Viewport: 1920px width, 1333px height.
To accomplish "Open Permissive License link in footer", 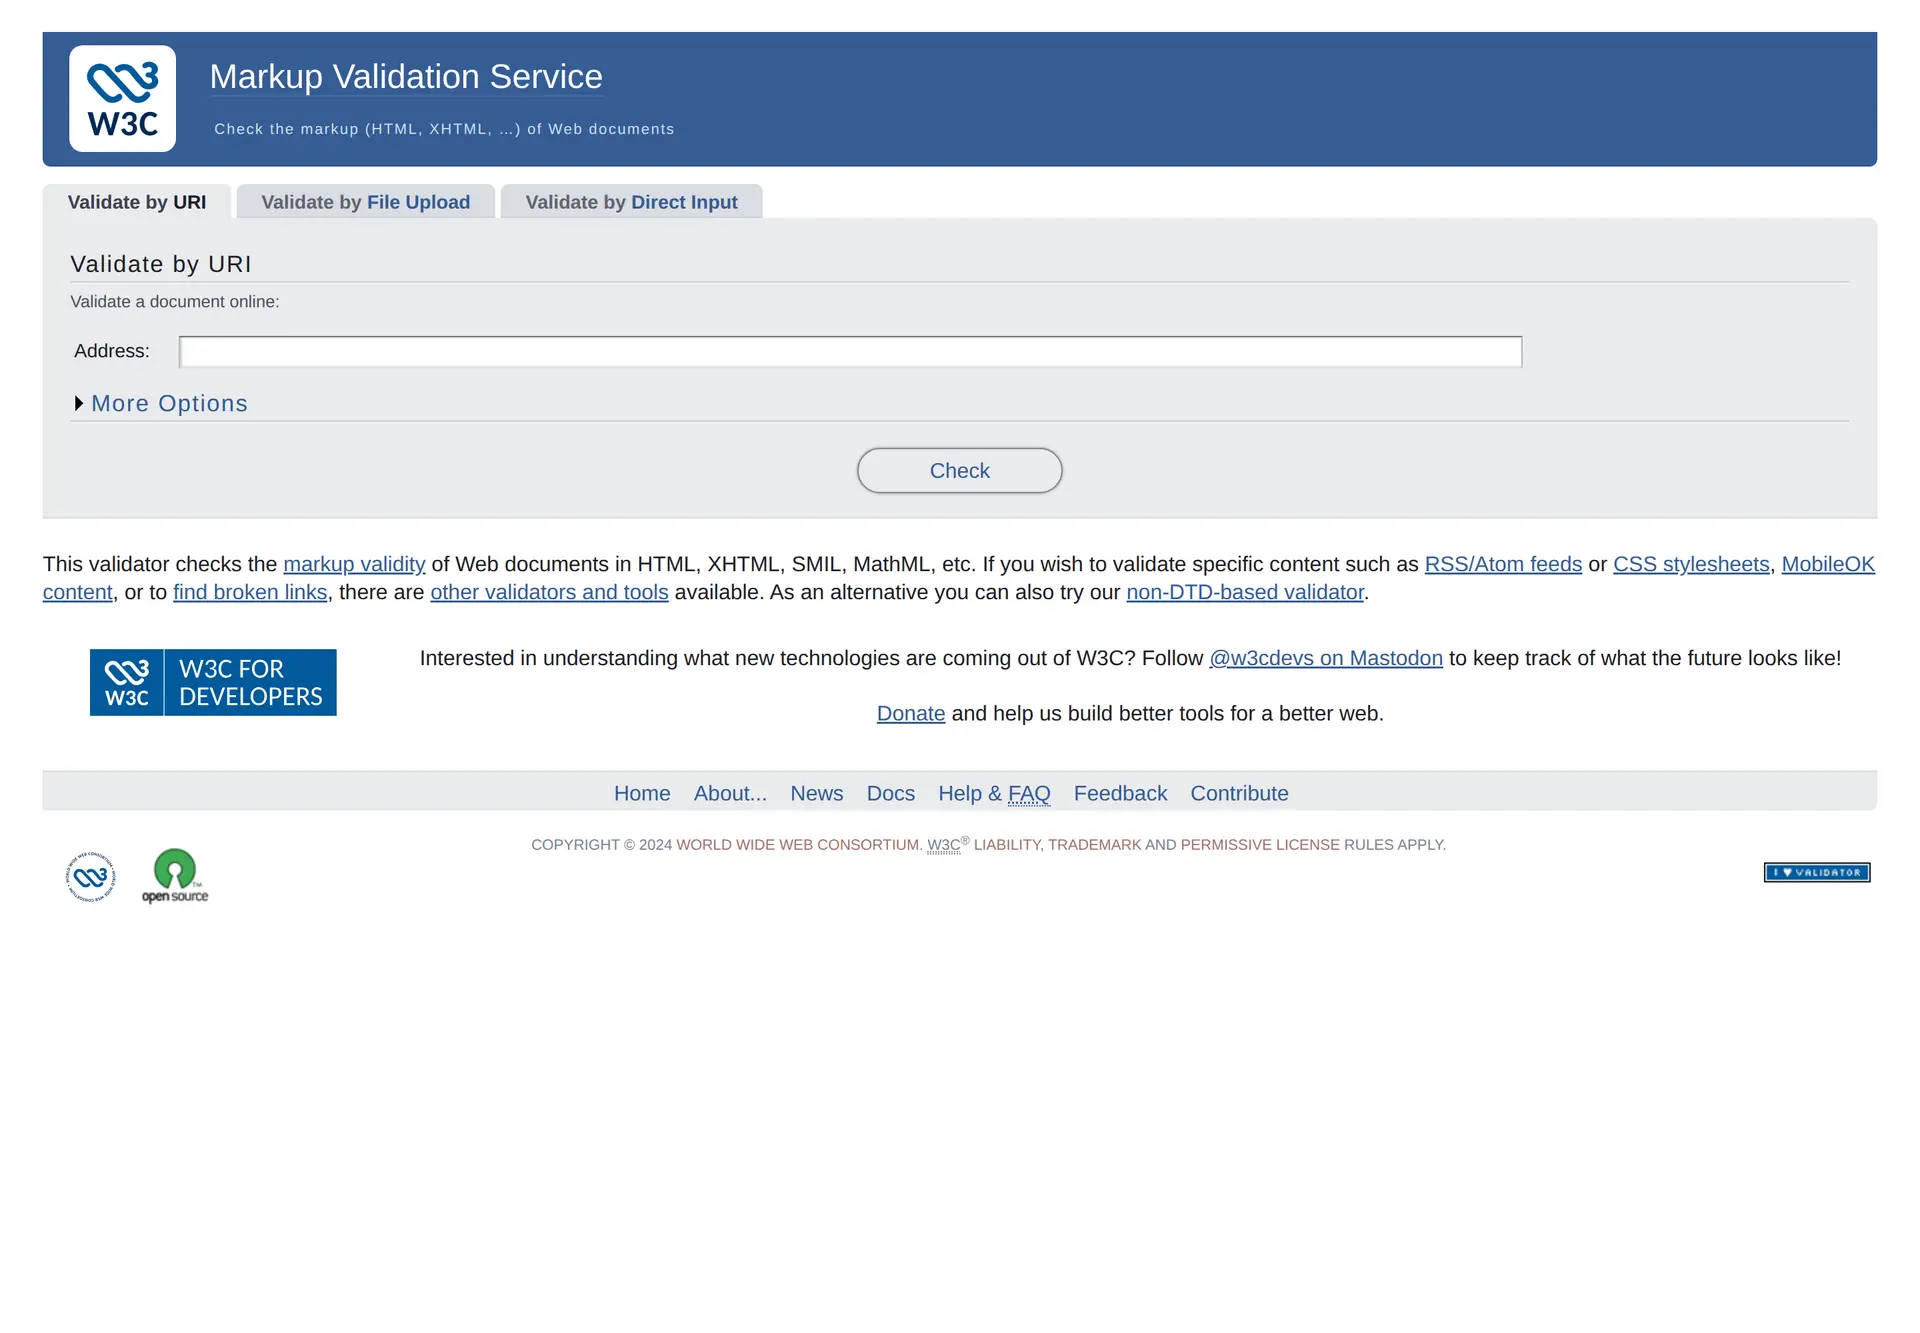I will pos(1260,845).
